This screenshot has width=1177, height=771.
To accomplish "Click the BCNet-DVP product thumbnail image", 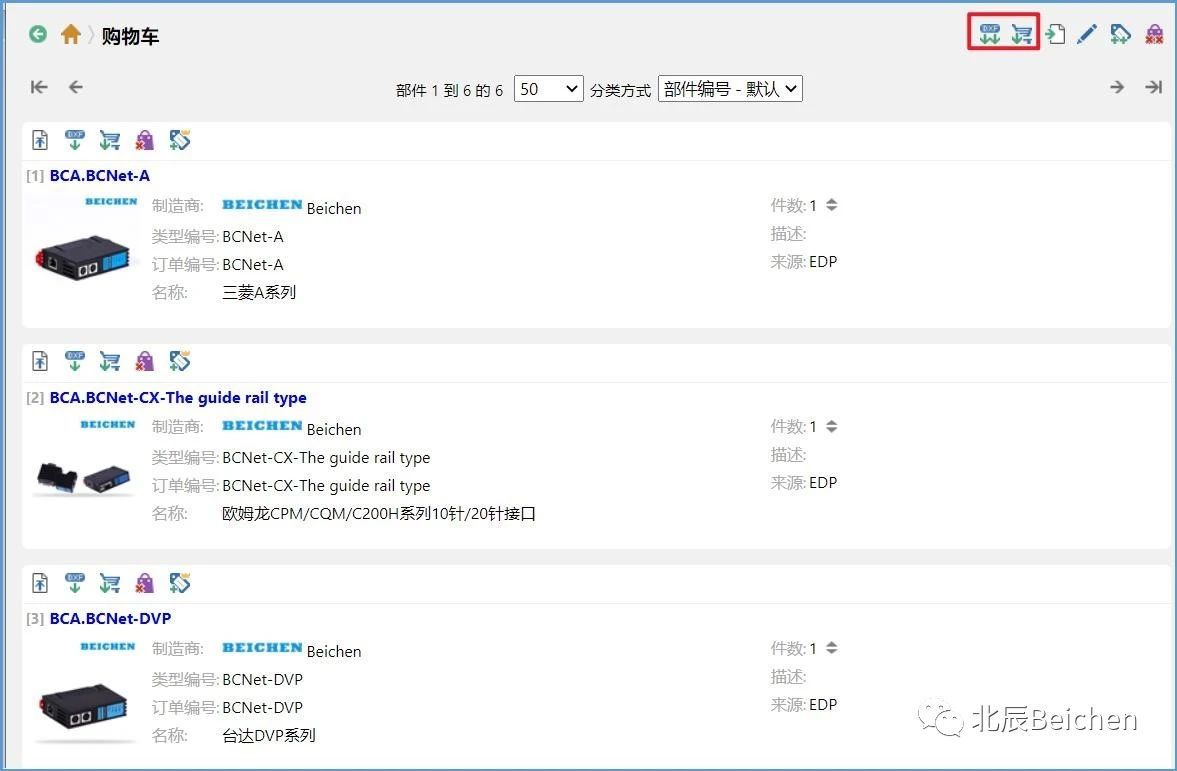I will [84, 701].
